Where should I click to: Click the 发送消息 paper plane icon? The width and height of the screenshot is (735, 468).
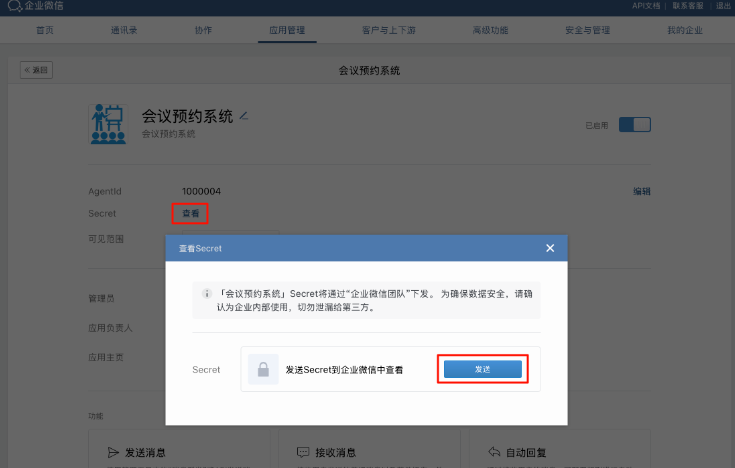click(113, 453)
